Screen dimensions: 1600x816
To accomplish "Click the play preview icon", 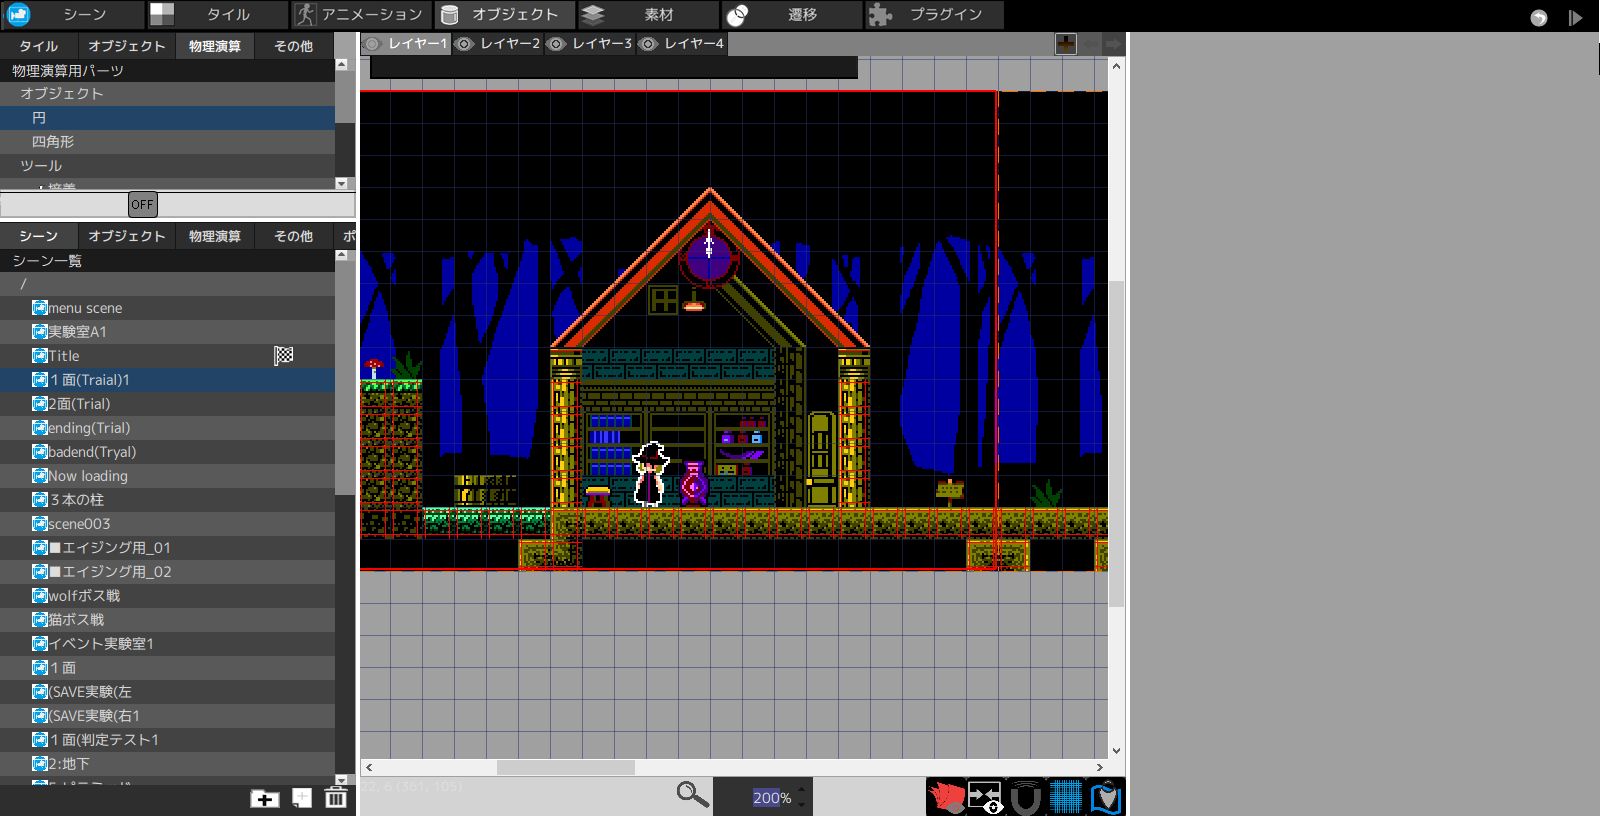I will [1575, 17].
